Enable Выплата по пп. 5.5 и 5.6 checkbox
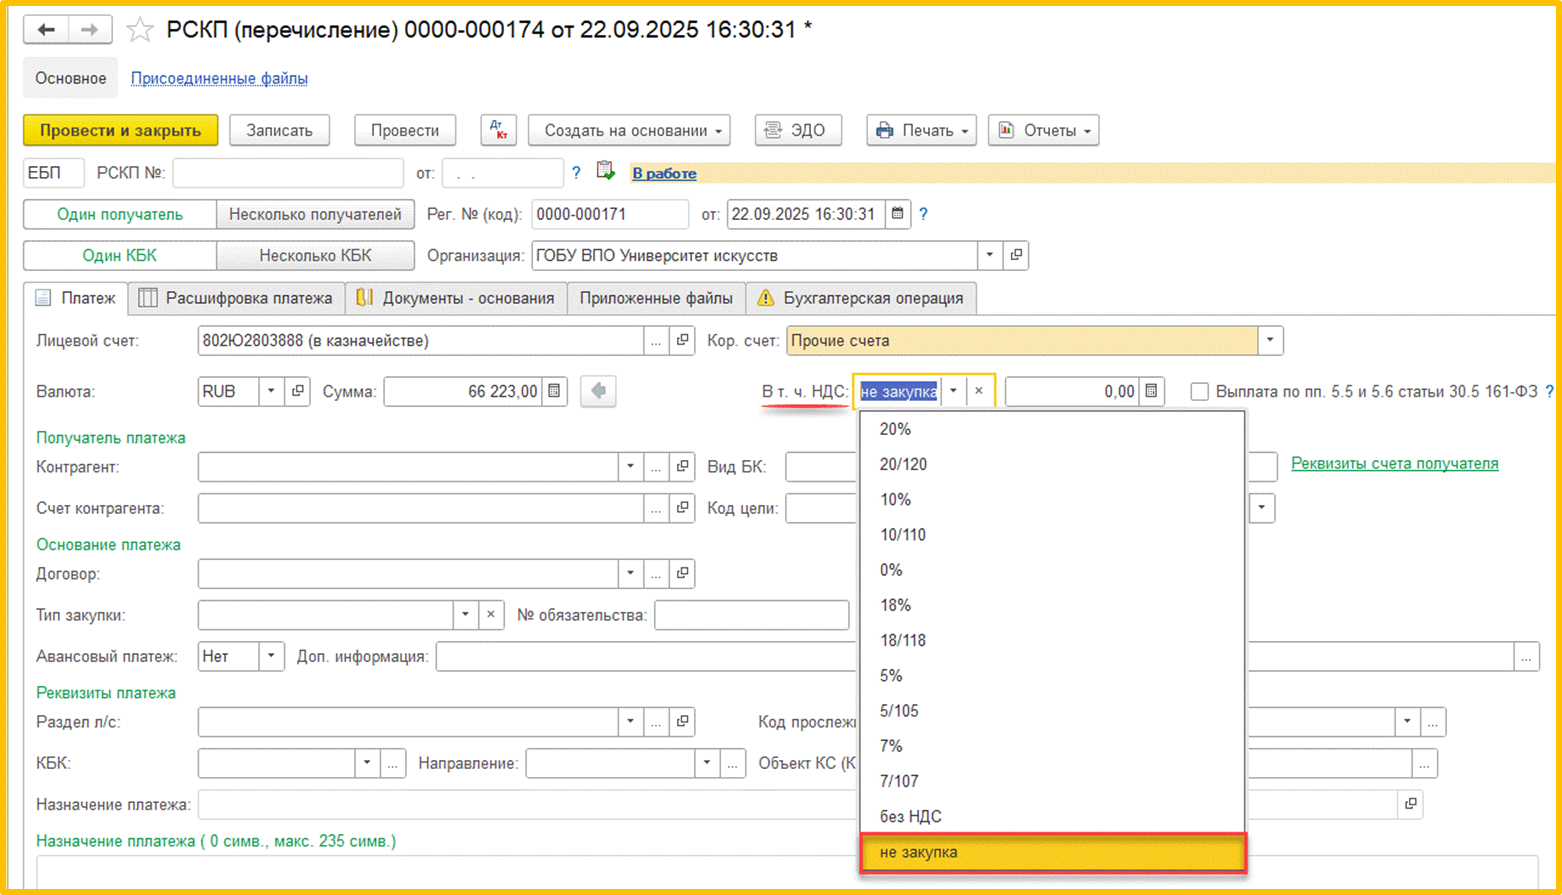The height and width of the screenshot is (895, 1562). coord(1199,392)
